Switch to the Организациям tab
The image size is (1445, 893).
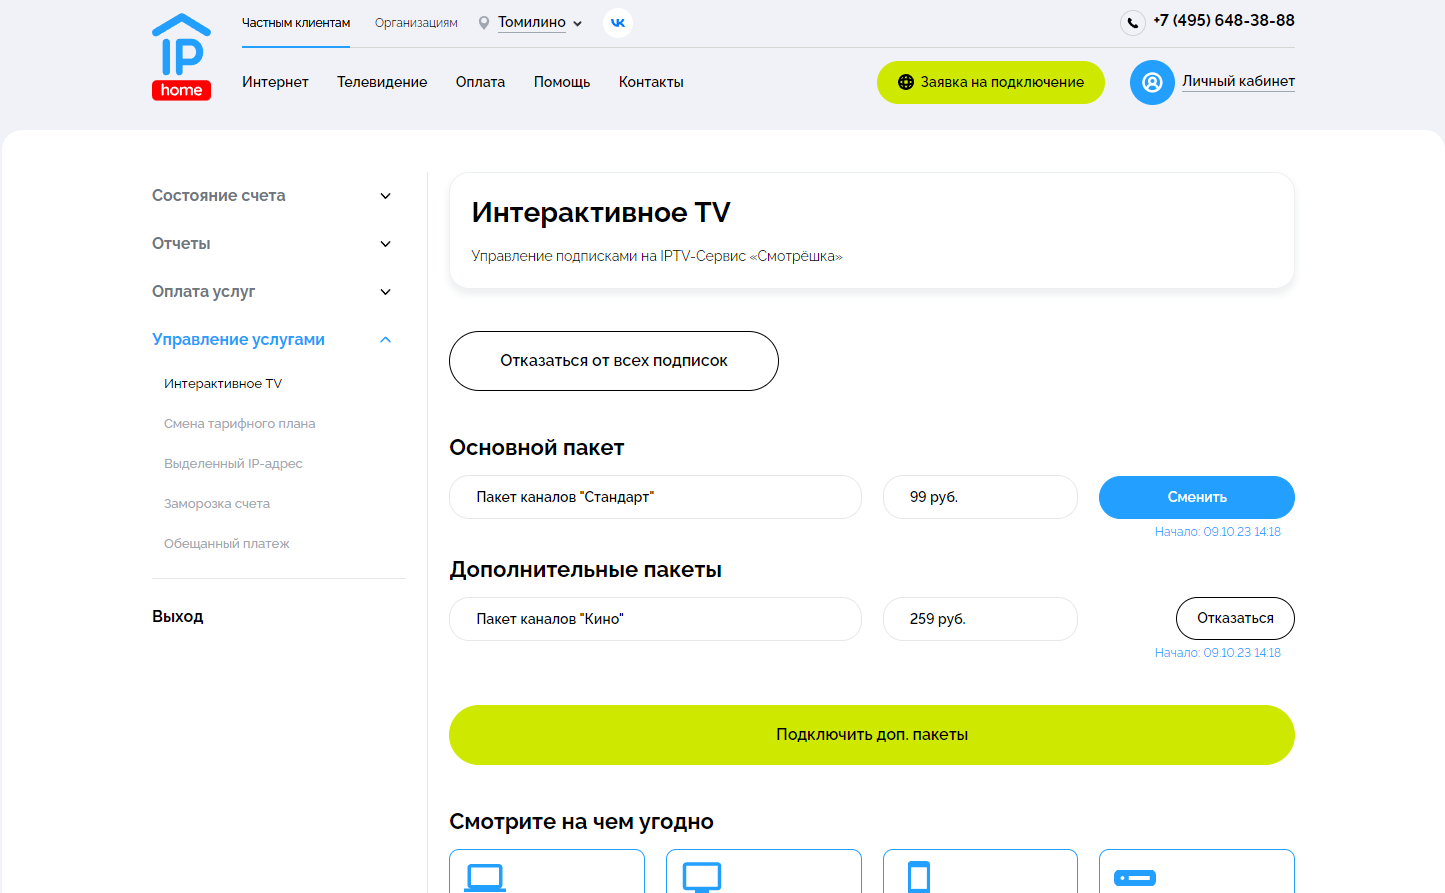click(416, 23)
